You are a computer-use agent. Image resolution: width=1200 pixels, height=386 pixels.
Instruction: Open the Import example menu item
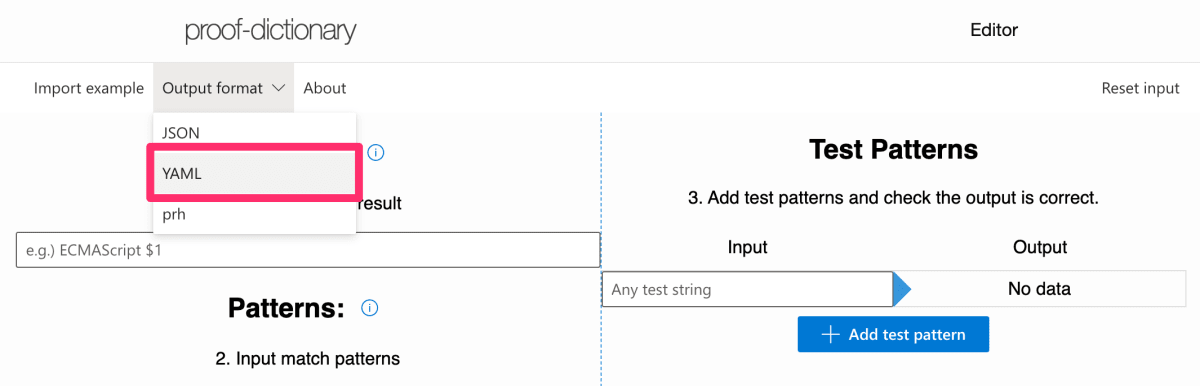[x=89, y=88]
